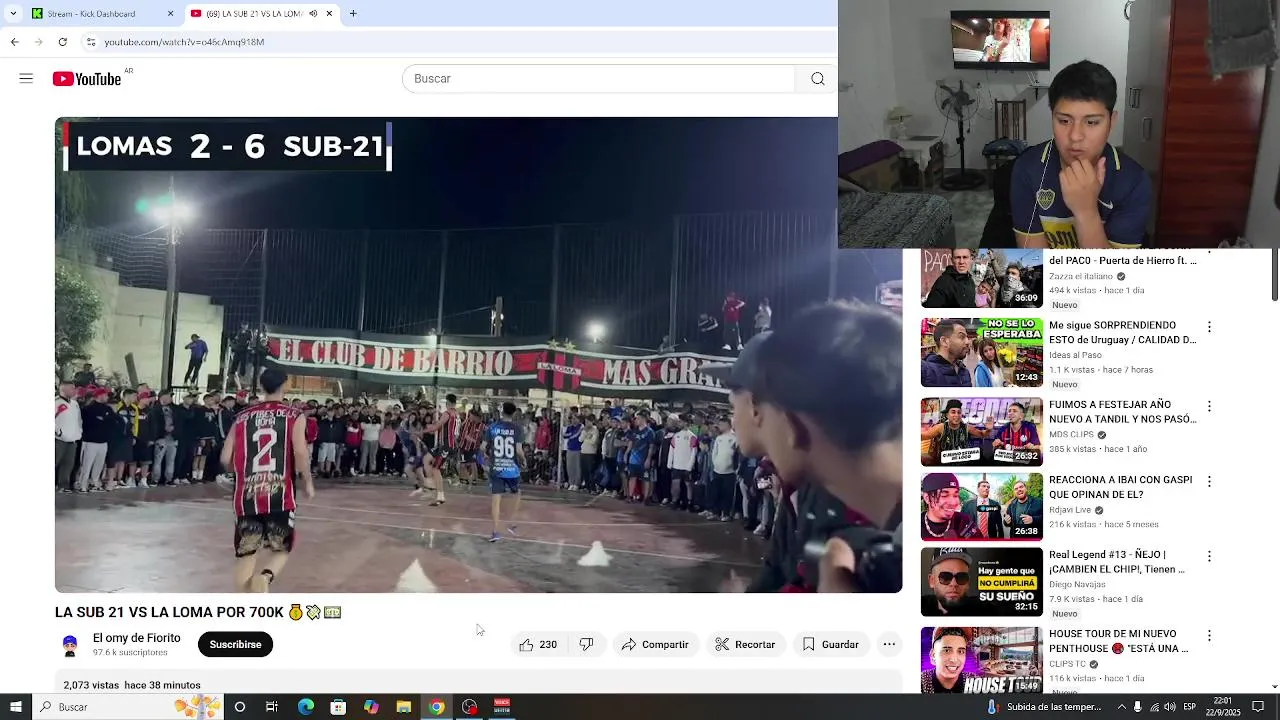Viewport: 1280px width, 720px height.
Task: Click video title LA SUB 21 VS LA LOMA
Action: (198, 612)
